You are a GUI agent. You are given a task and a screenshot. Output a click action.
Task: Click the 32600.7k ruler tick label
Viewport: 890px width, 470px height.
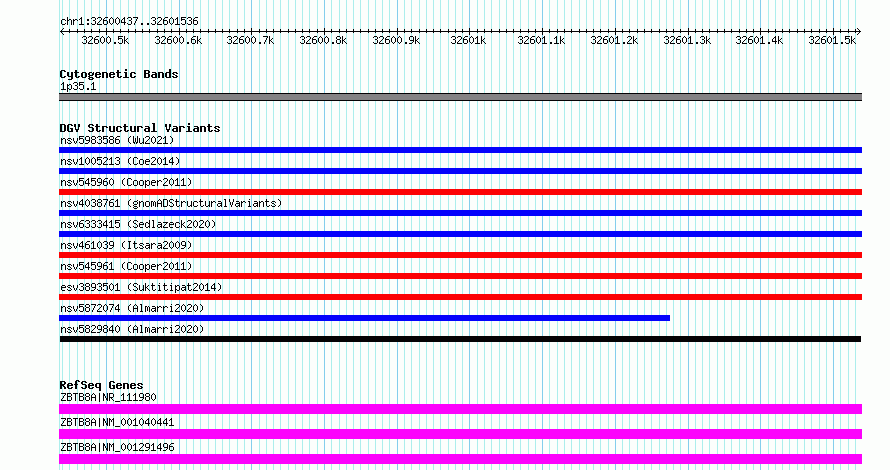point(250,40)
